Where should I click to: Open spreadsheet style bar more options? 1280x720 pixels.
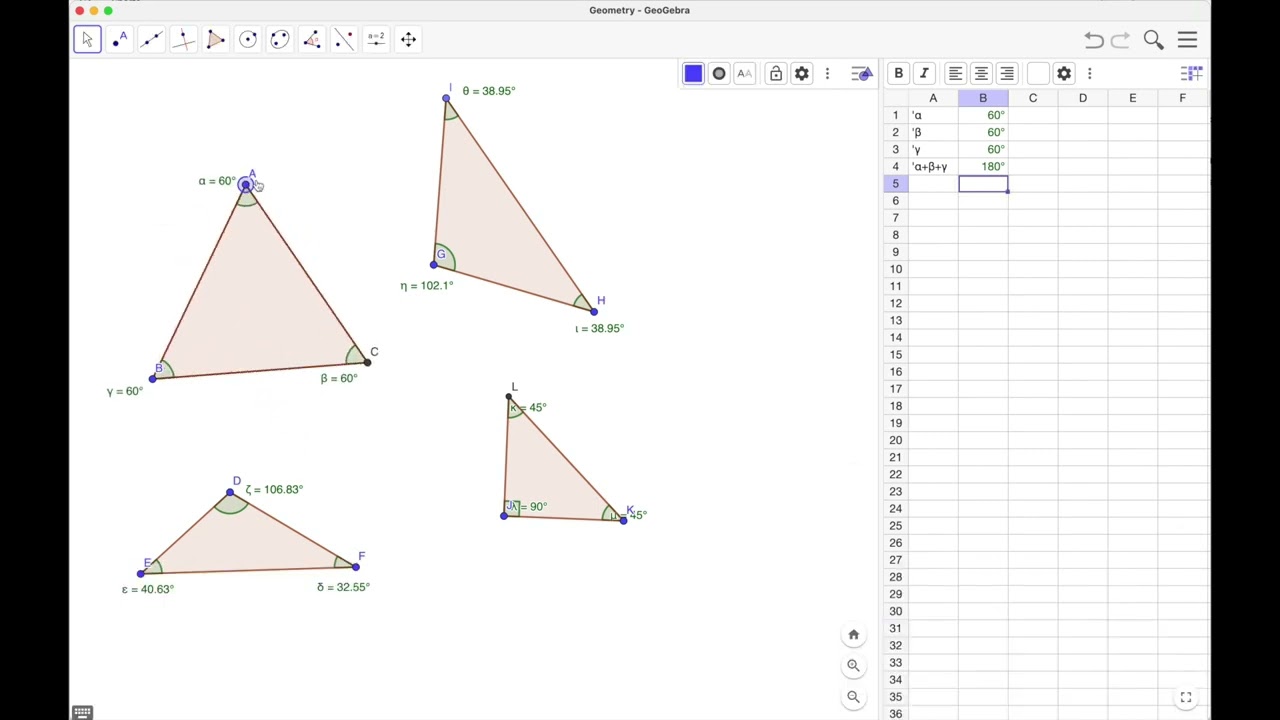coord(1089,74)
